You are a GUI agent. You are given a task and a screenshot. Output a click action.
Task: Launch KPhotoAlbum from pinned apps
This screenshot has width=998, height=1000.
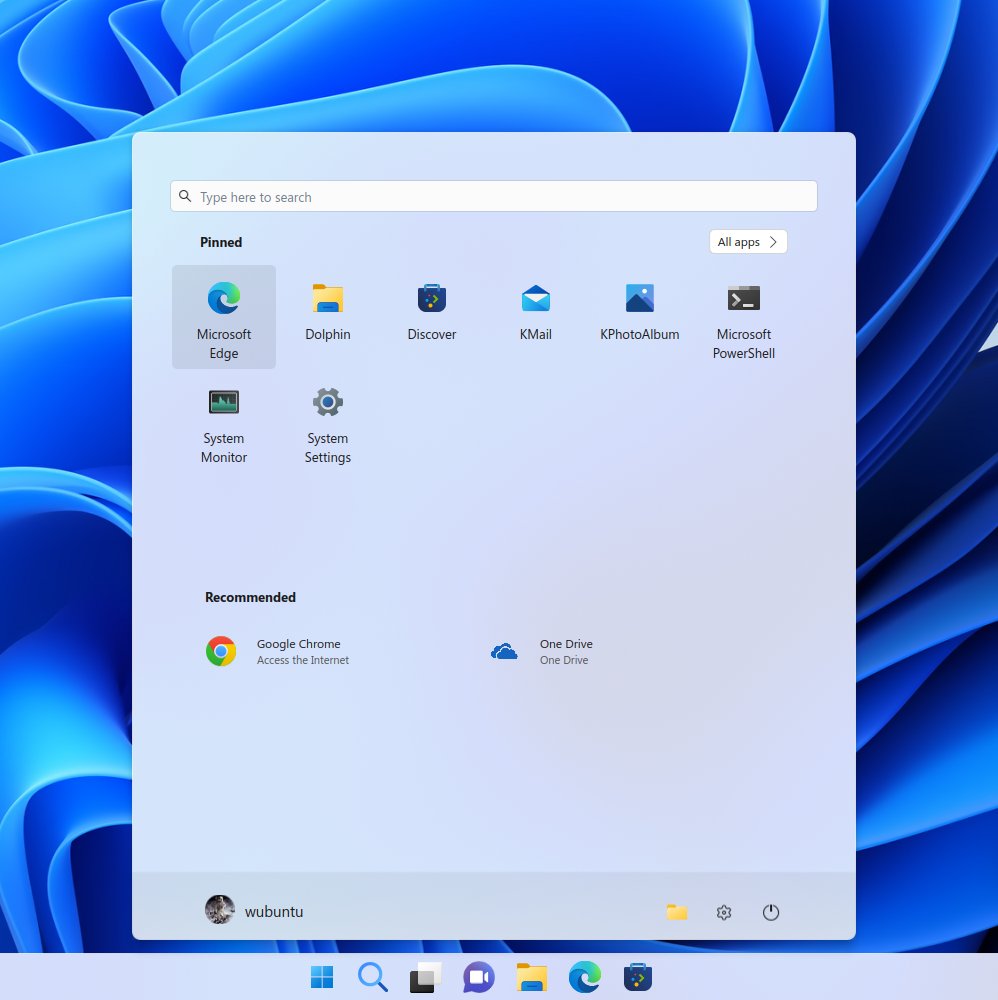(640, 317)
